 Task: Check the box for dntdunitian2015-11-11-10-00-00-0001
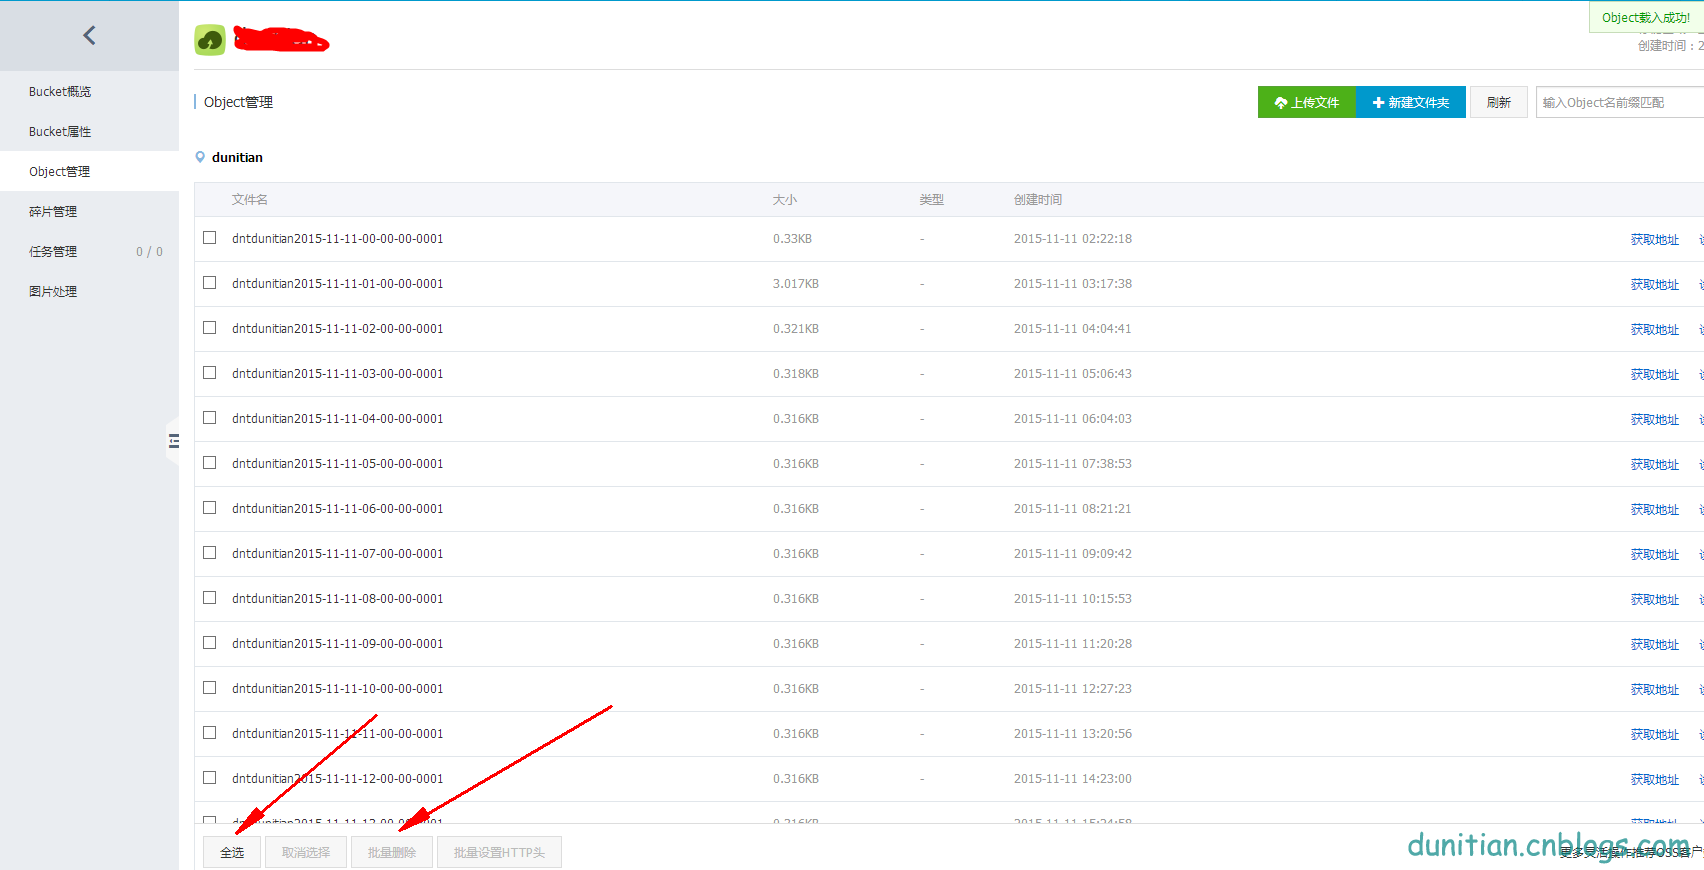tap(210, 688)
